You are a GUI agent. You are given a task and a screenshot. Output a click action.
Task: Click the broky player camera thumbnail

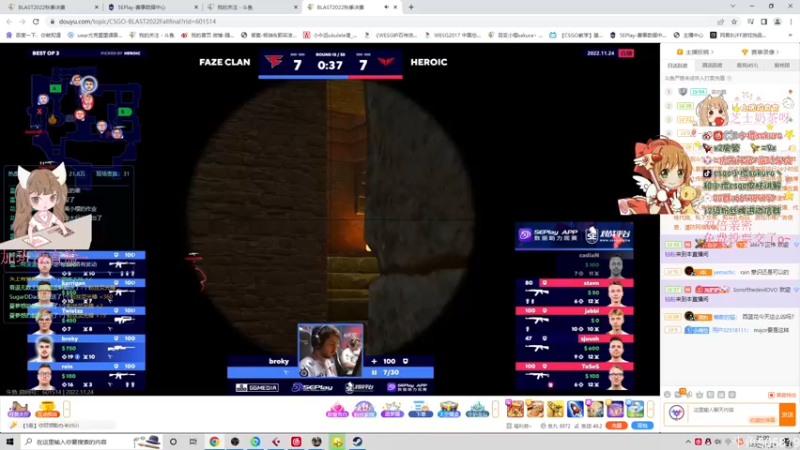[x=330, y=350]
